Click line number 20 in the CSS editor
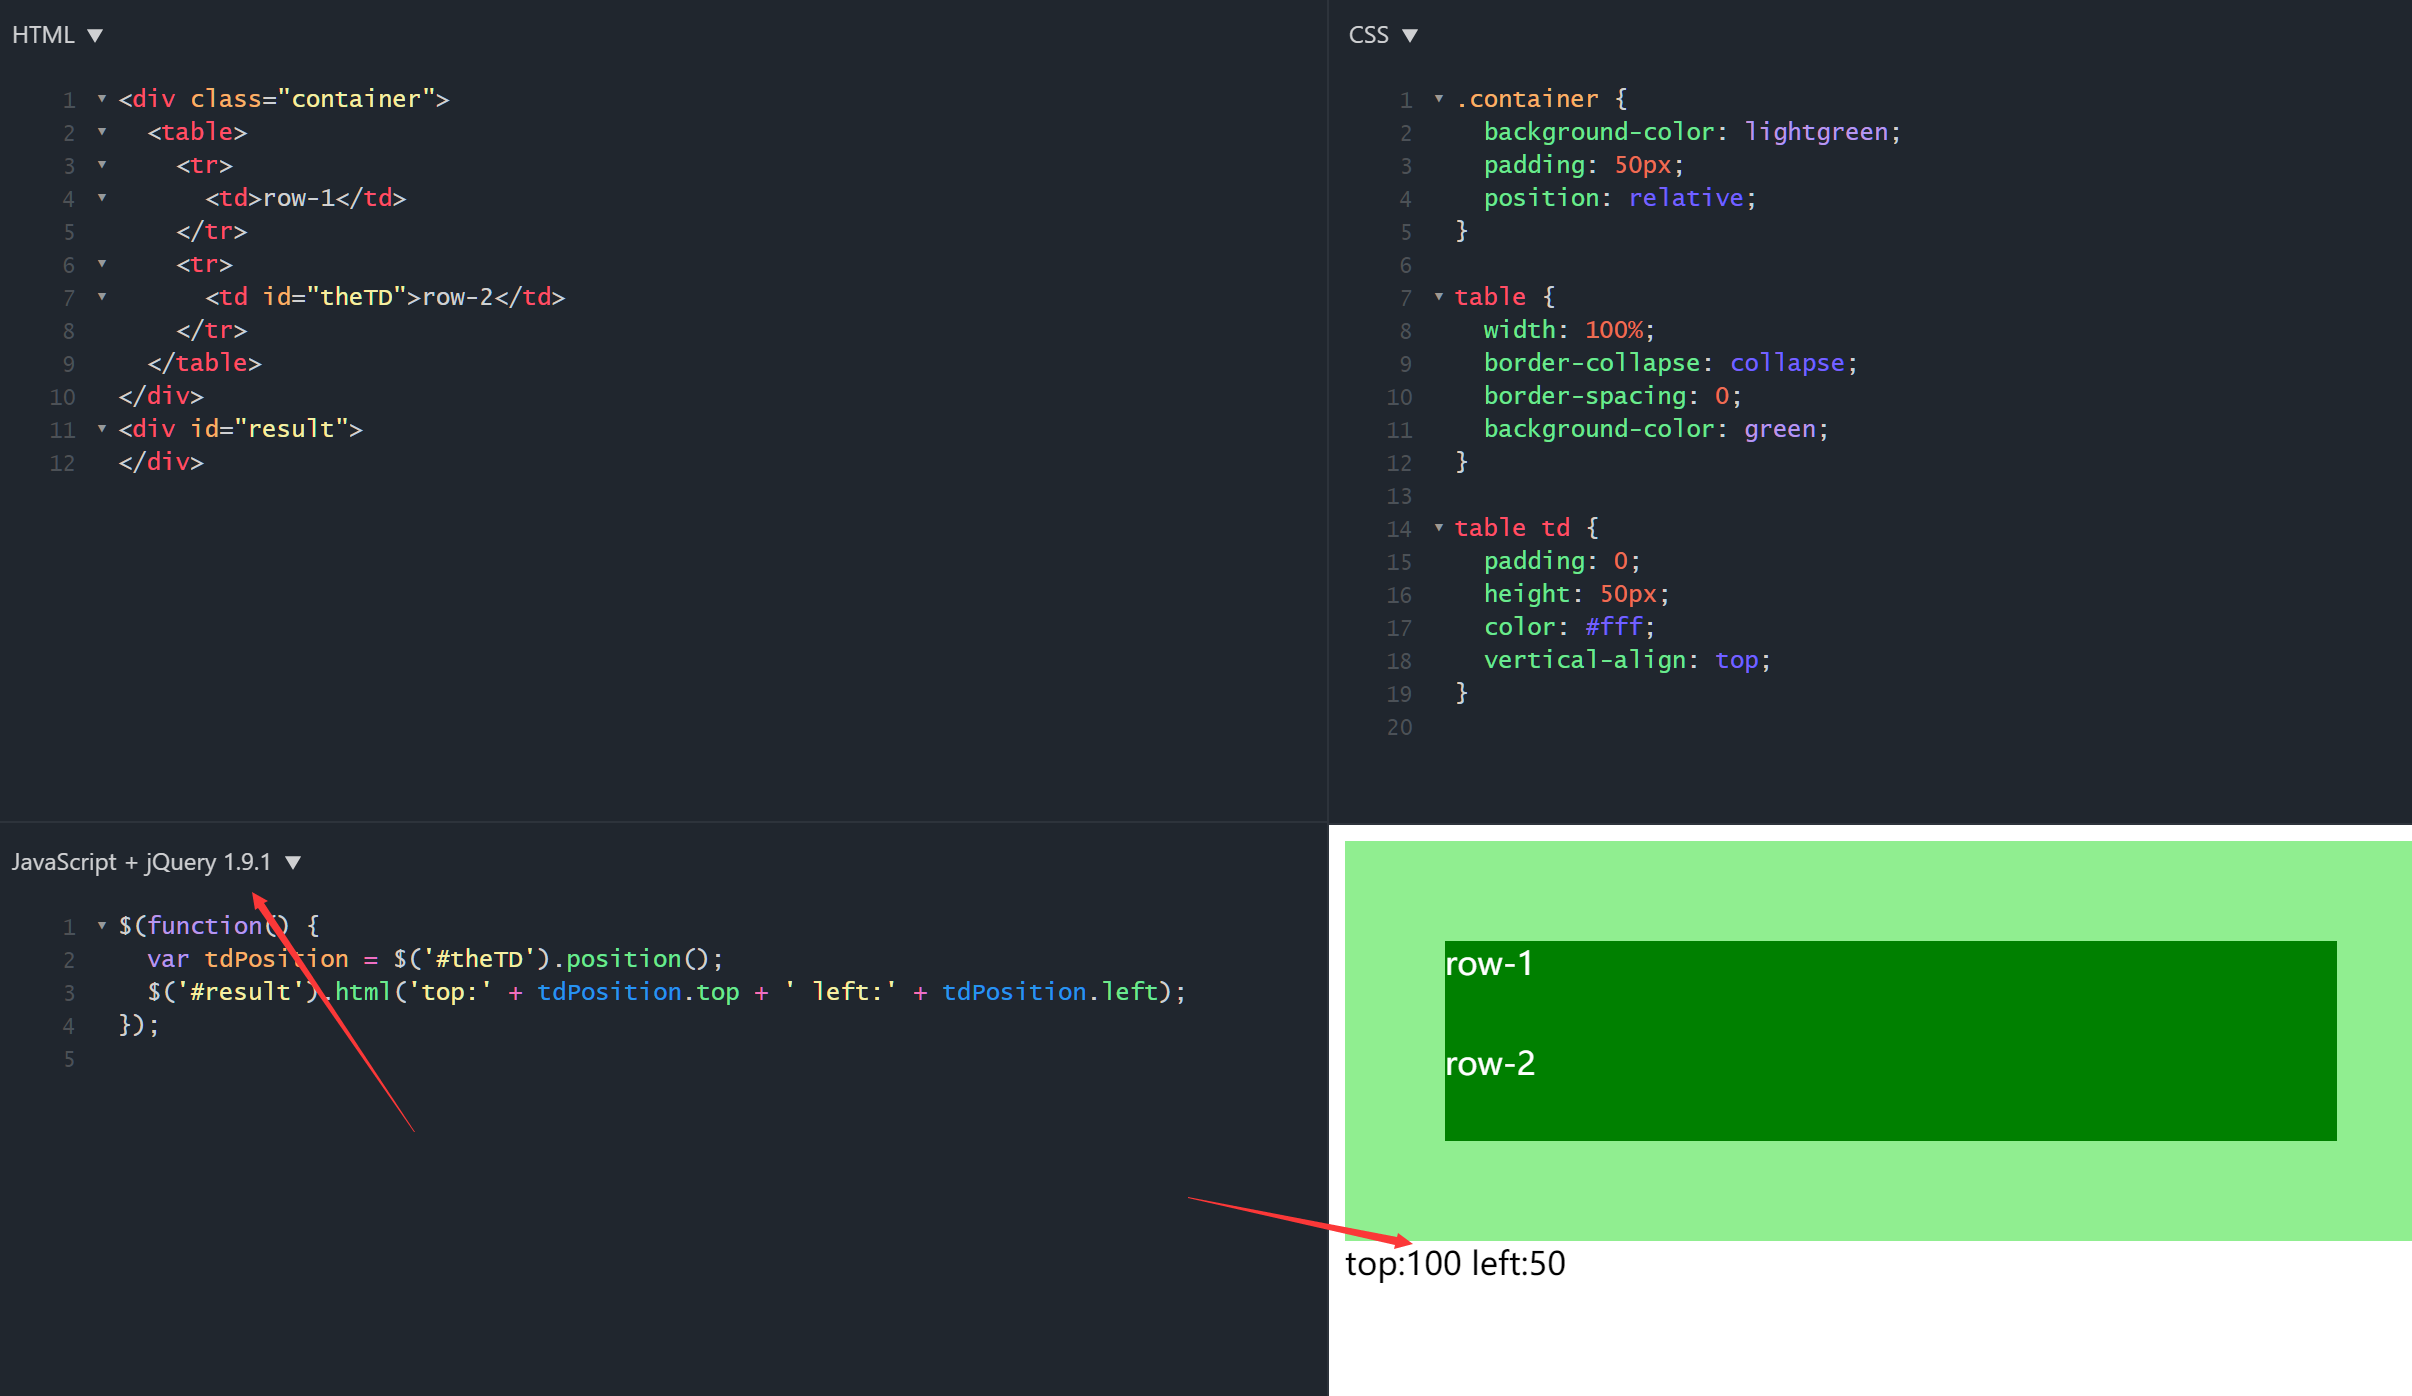The image size is (2412, 1396). (x=1399, y=727)
